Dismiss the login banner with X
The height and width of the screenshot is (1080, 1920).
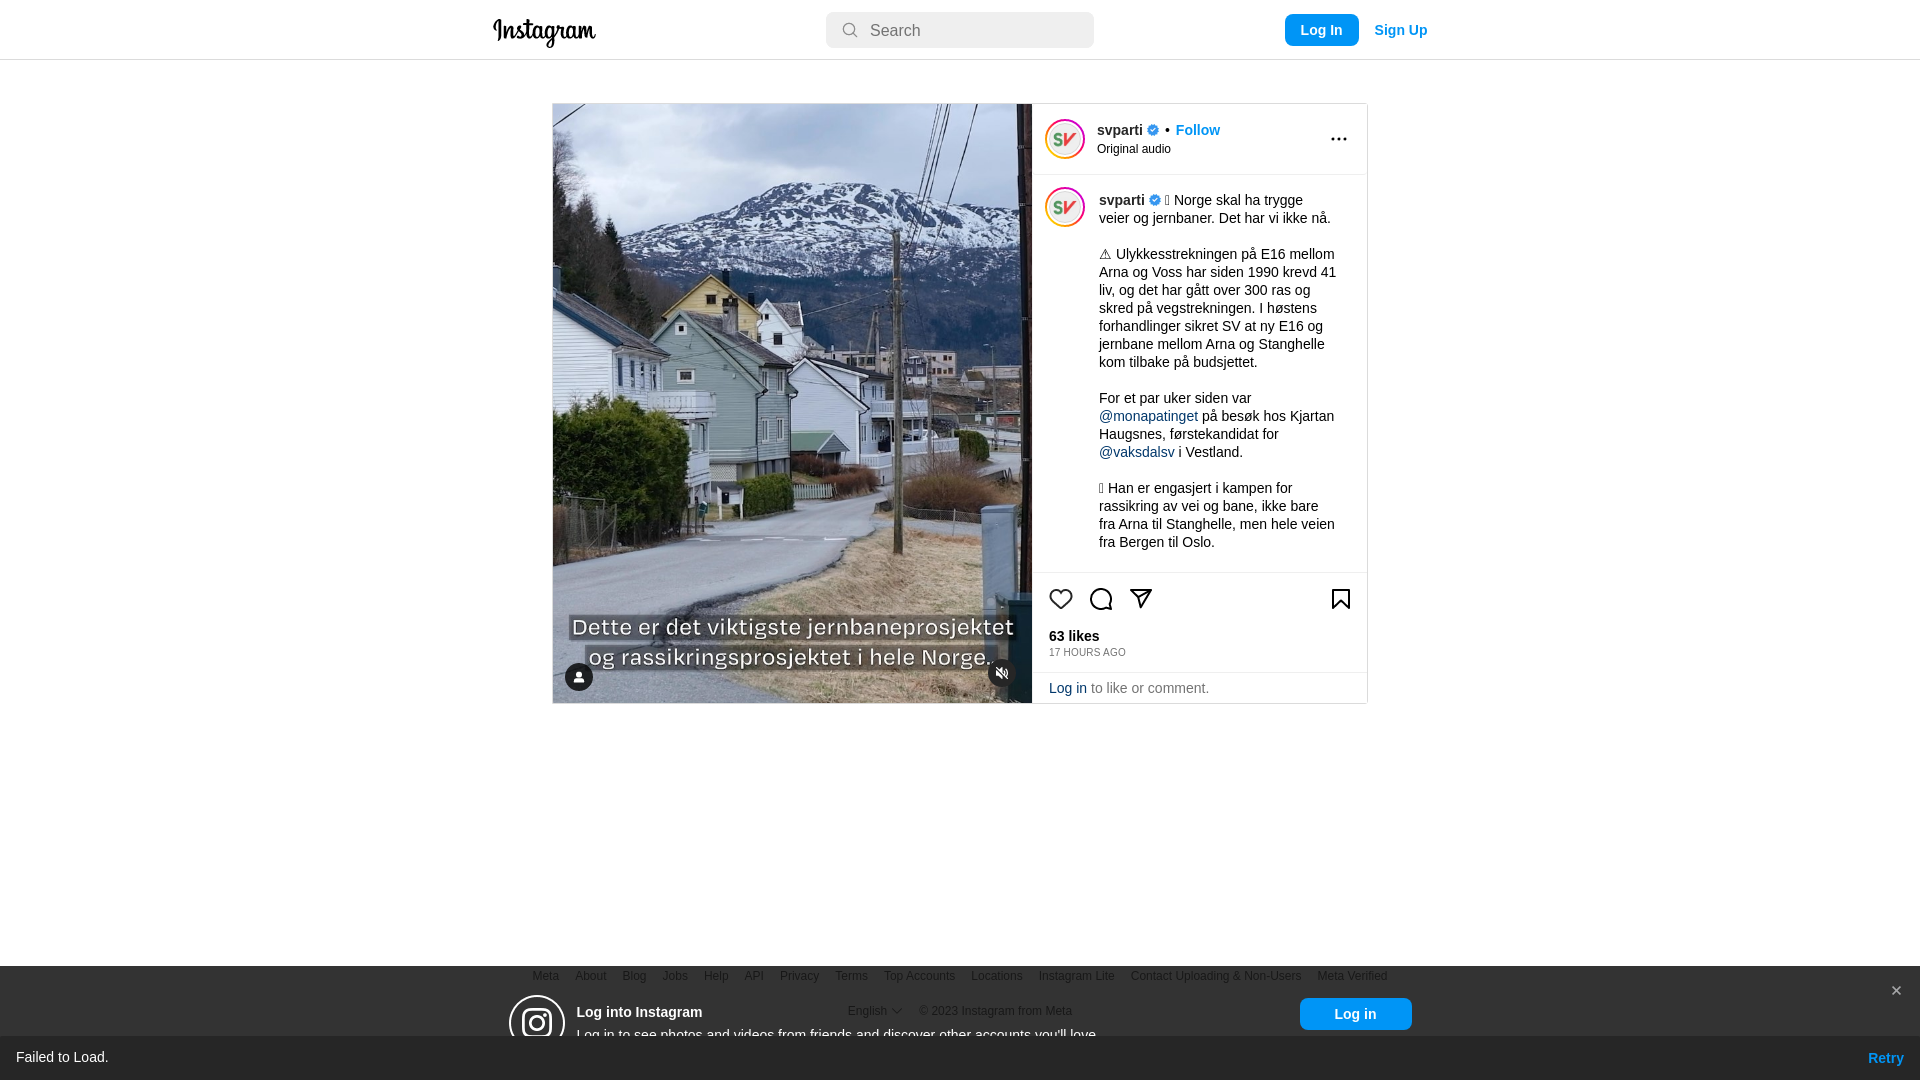tap(1896, 991)
